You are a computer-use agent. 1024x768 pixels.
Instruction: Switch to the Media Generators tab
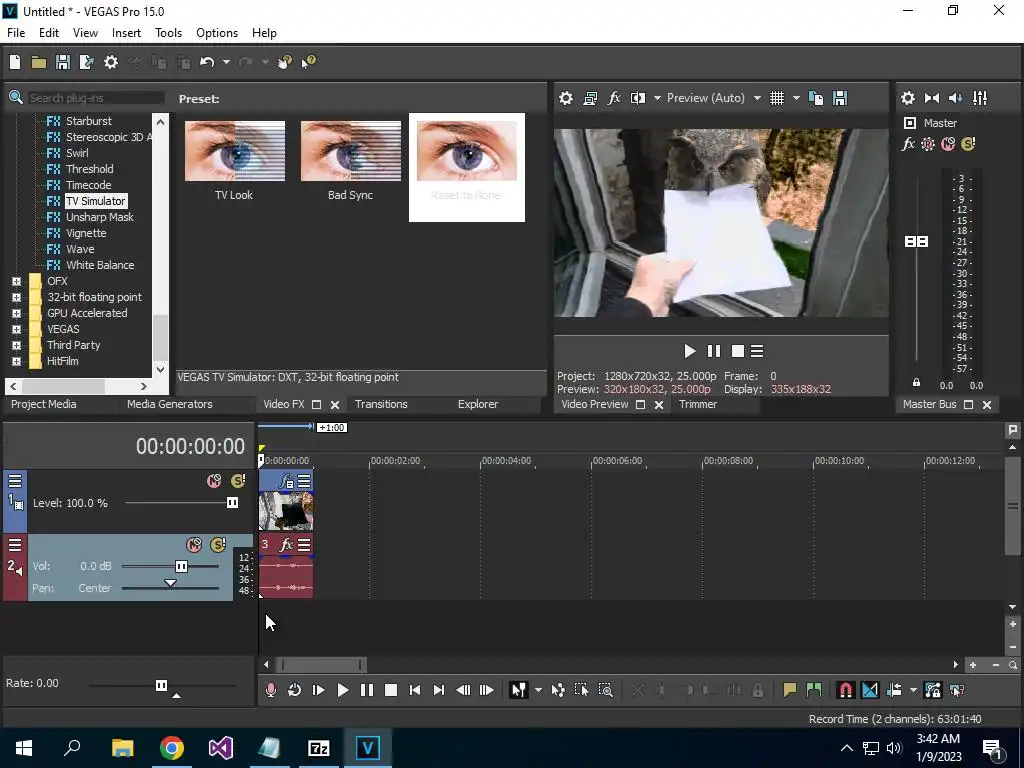pos(170,404)
